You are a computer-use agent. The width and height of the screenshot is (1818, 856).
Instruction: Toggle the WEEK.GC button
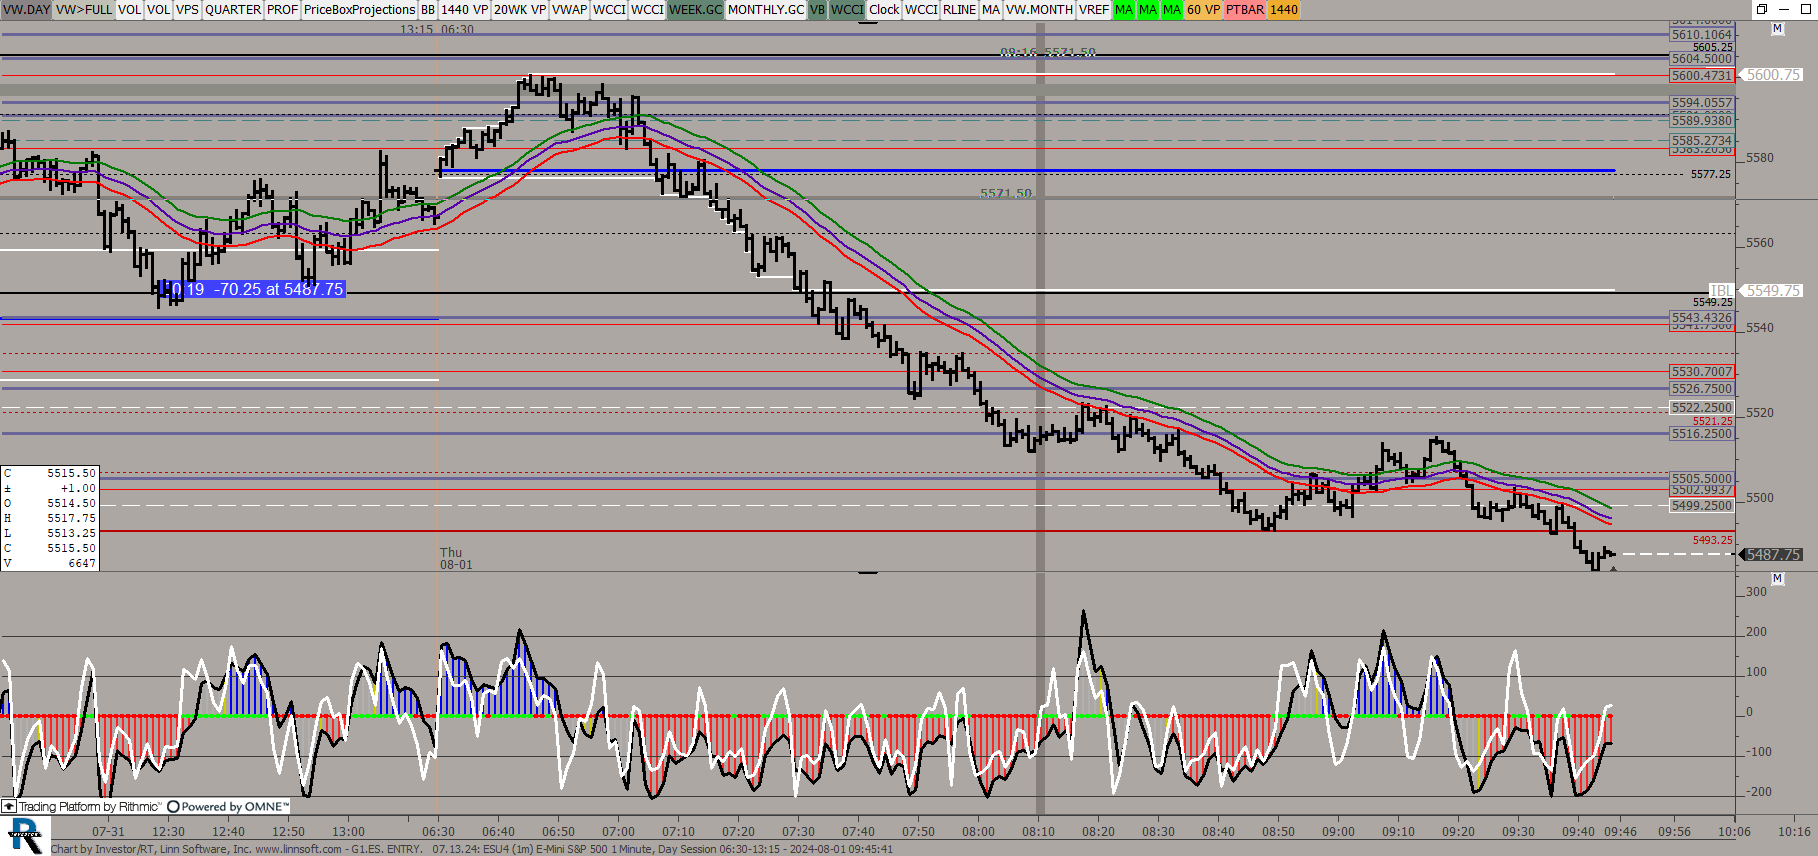695,9
